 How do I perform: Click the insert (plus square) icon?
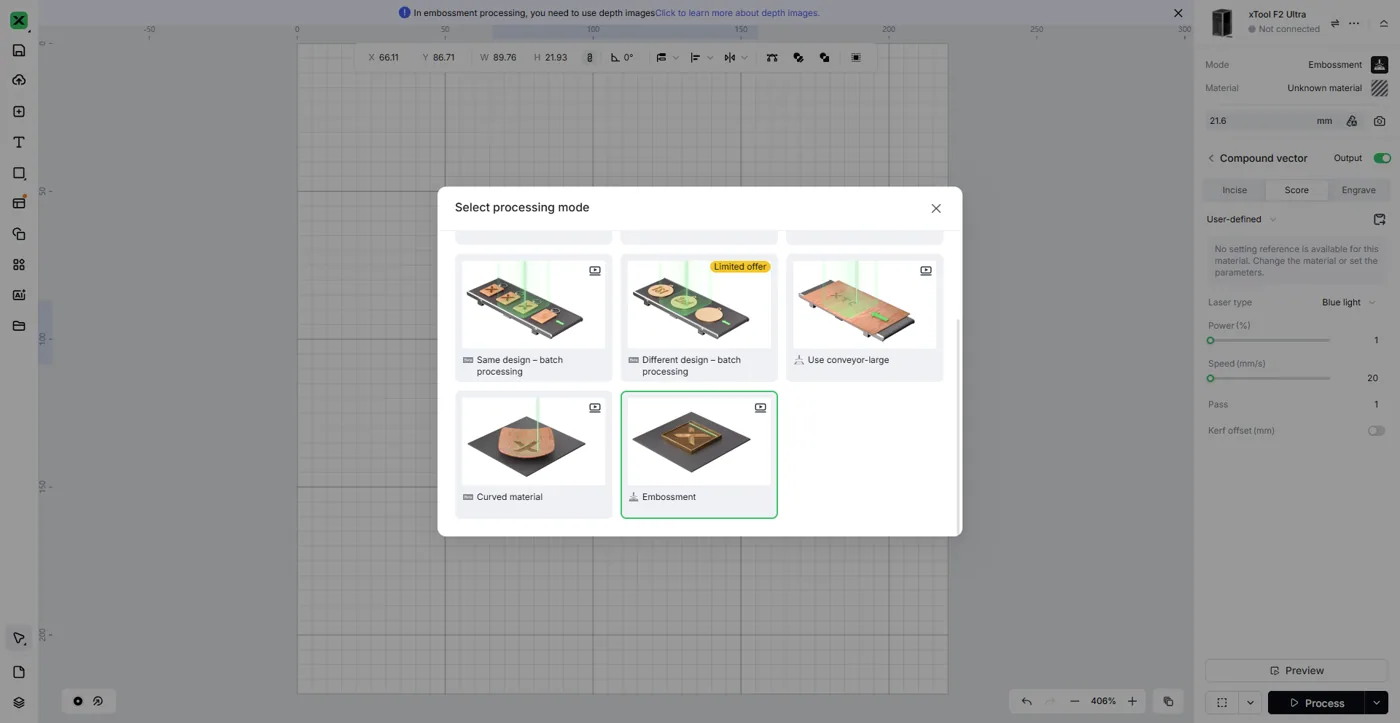pyautogui.click(x=18, y=111)
